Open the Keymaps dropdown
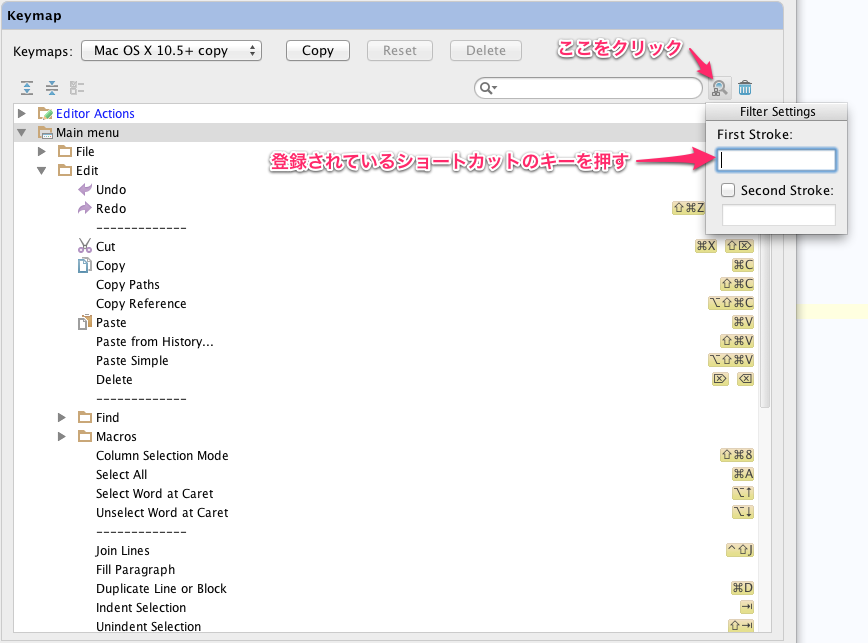 point(171,50)
